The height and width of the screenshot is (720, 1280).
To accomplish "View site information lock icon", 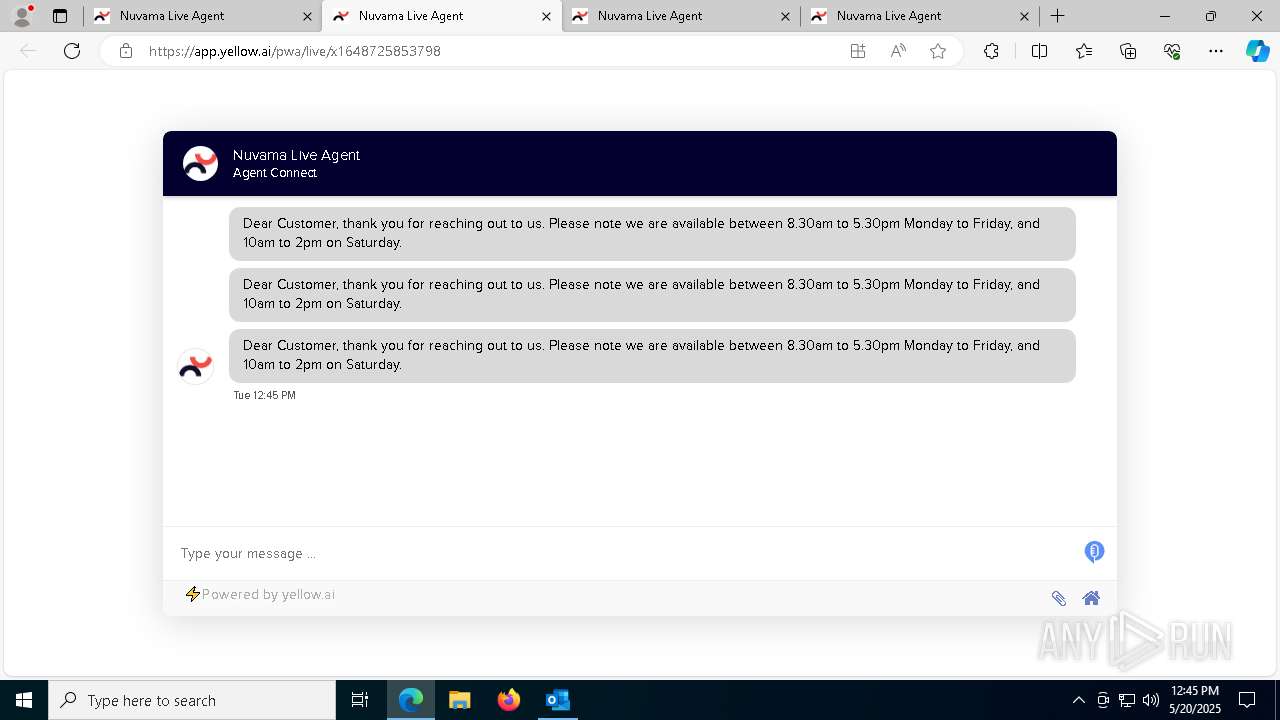I will click(x=125, y=51).
